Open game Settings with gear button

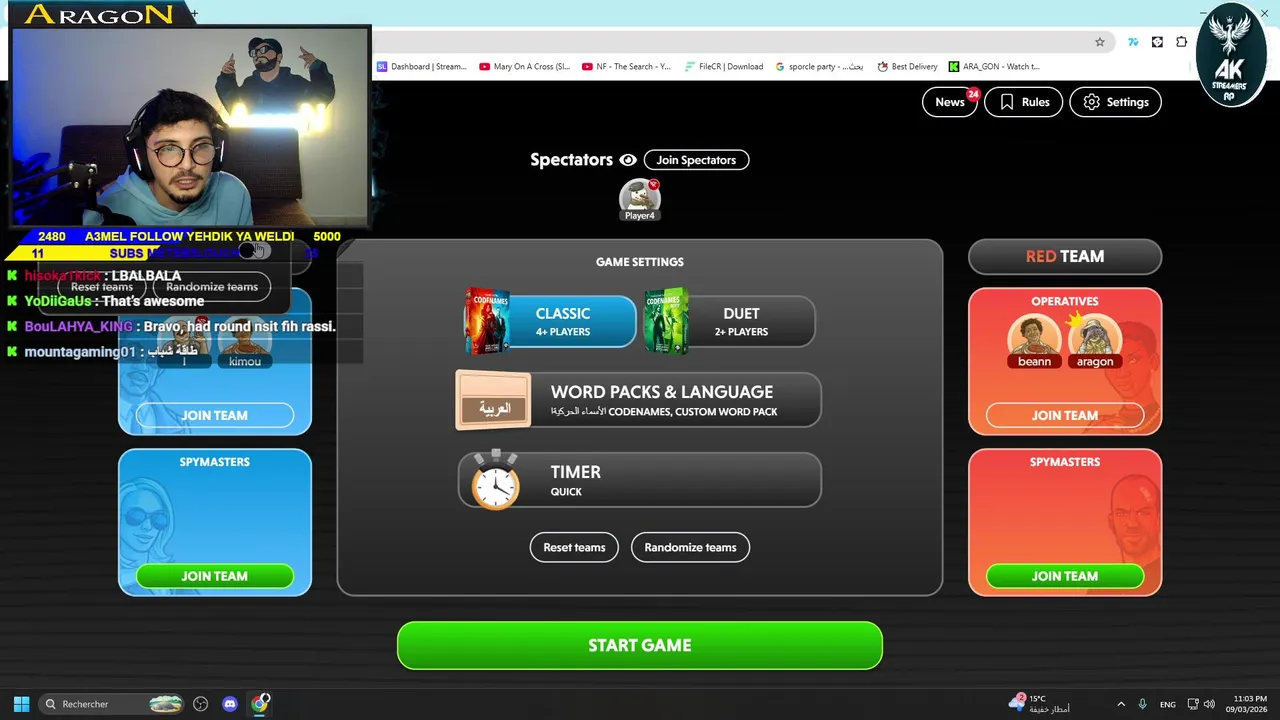click(1115, 102)
